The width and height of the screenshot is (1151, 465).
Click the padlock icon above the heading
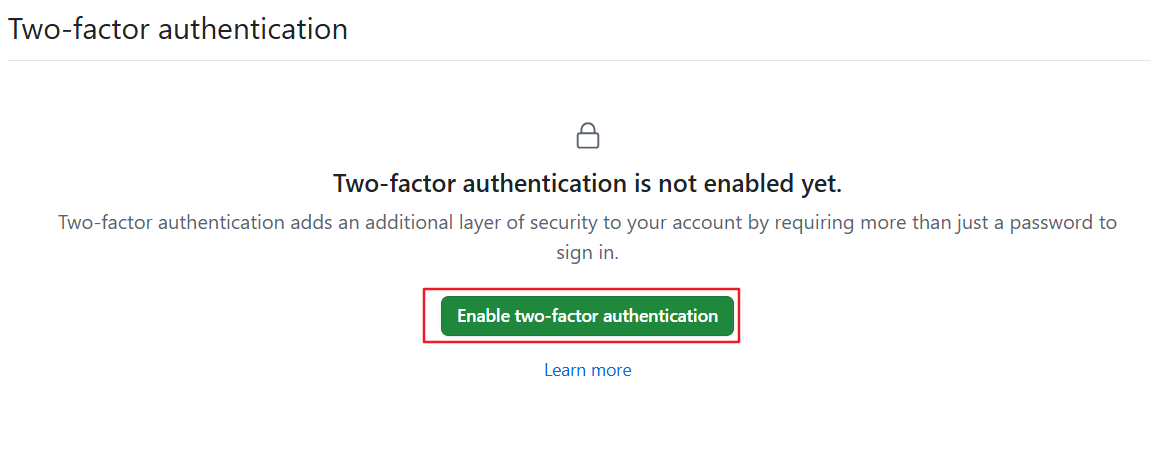[588, 136]
